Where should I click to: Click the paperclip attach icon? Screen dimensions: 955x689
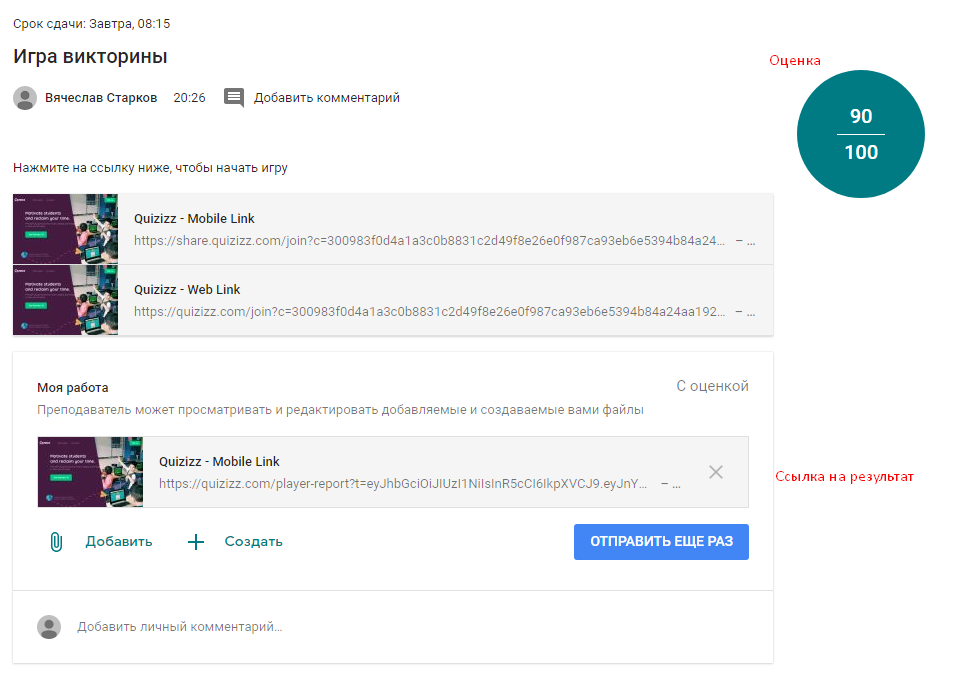tap(56, 542)
